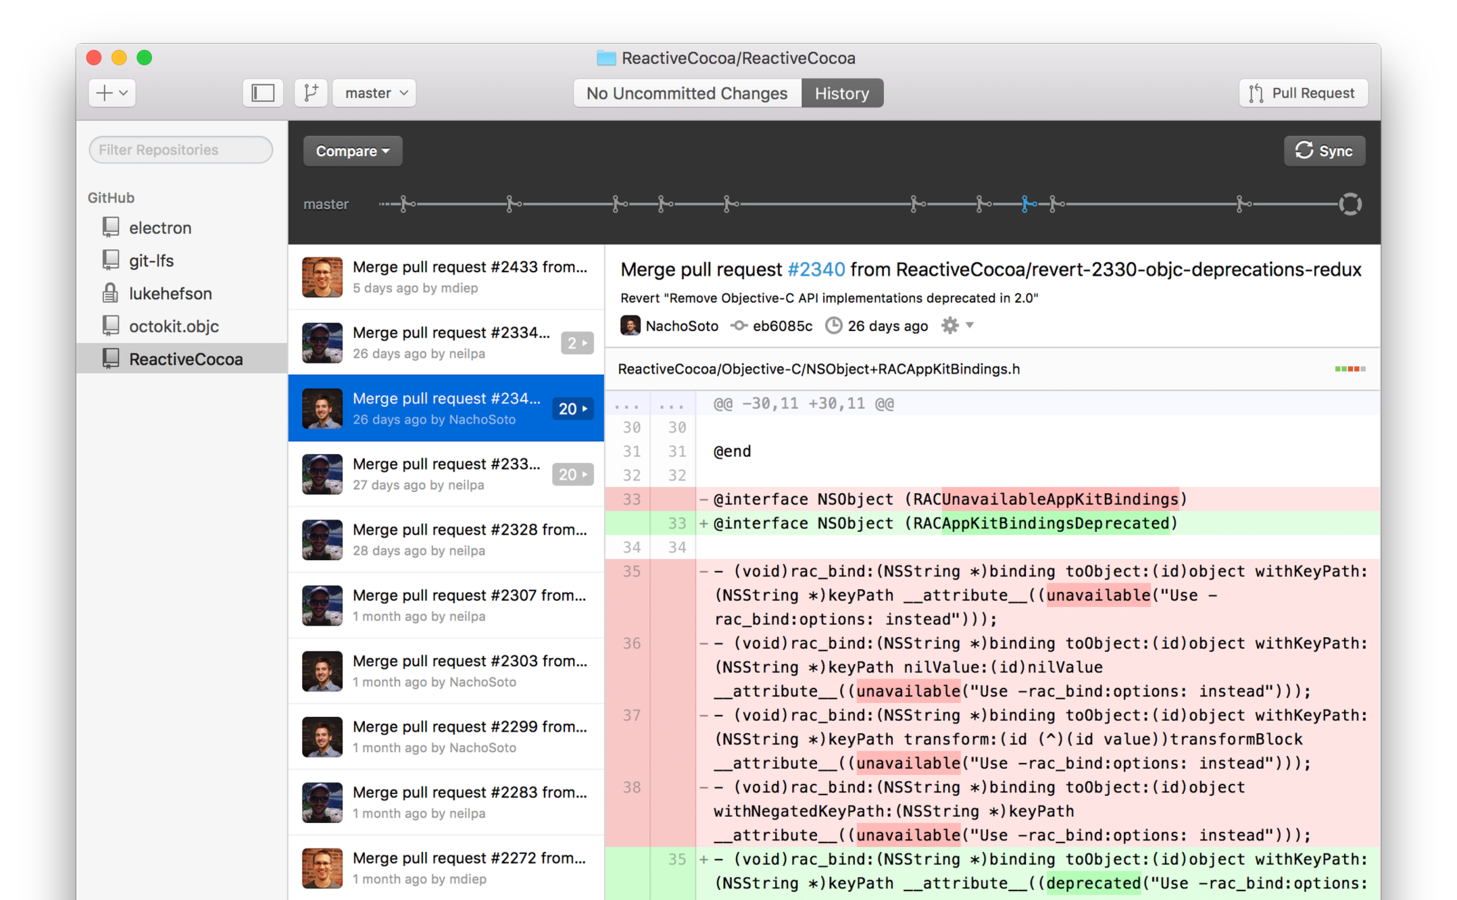The image size is (1457, 900).
Task: Expand the 2 files badge on #2334
Action: click(x=577, y=343)
